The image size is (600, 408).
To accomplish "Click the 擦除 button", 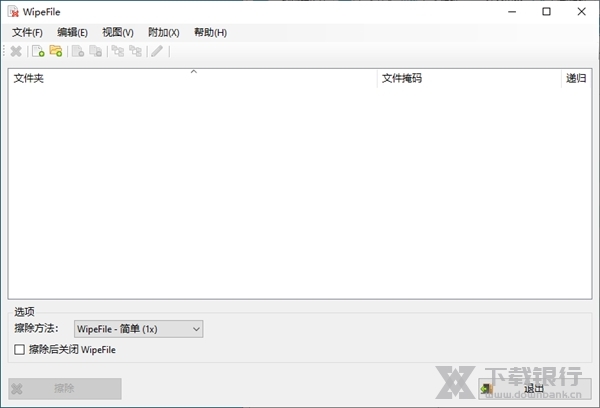I will click(65, 389).
